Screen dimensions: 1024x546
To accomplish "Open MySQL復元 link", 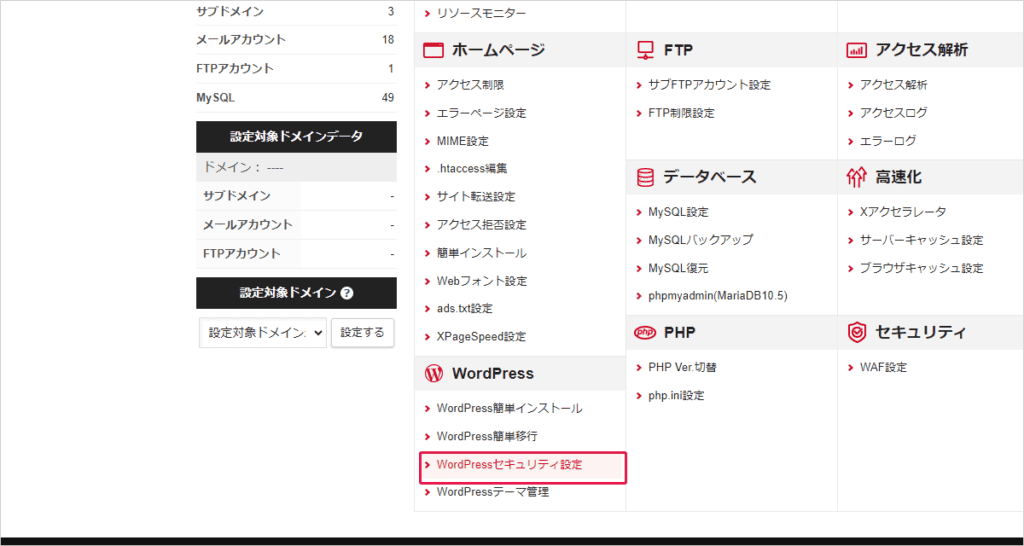I will point(678,268).
